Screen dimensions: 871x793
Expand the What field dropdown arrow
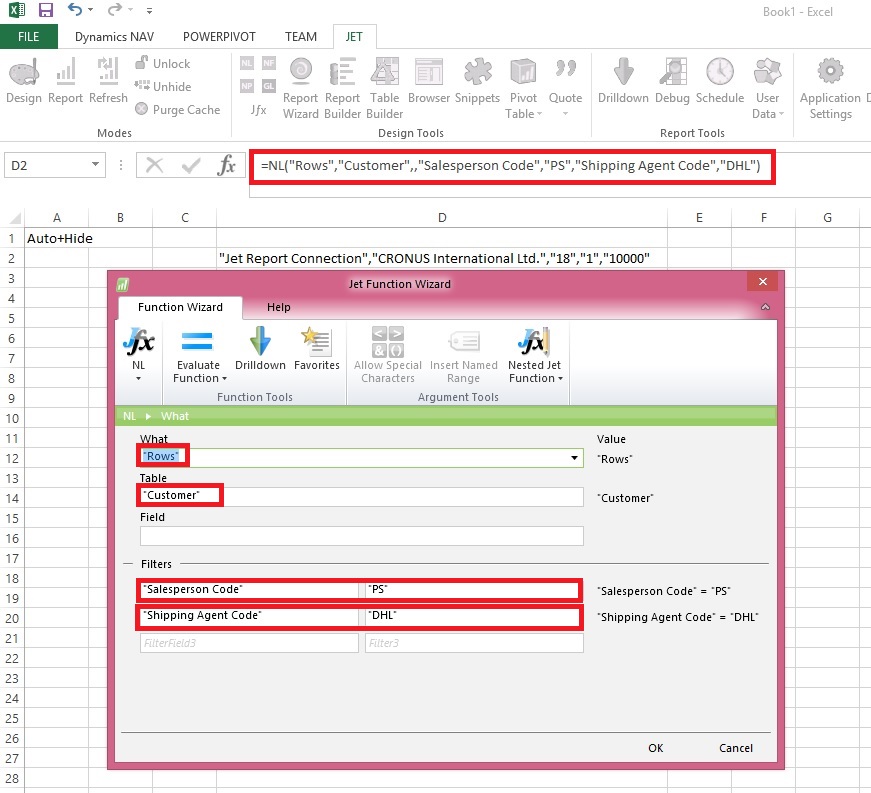(x=574, y=458)
